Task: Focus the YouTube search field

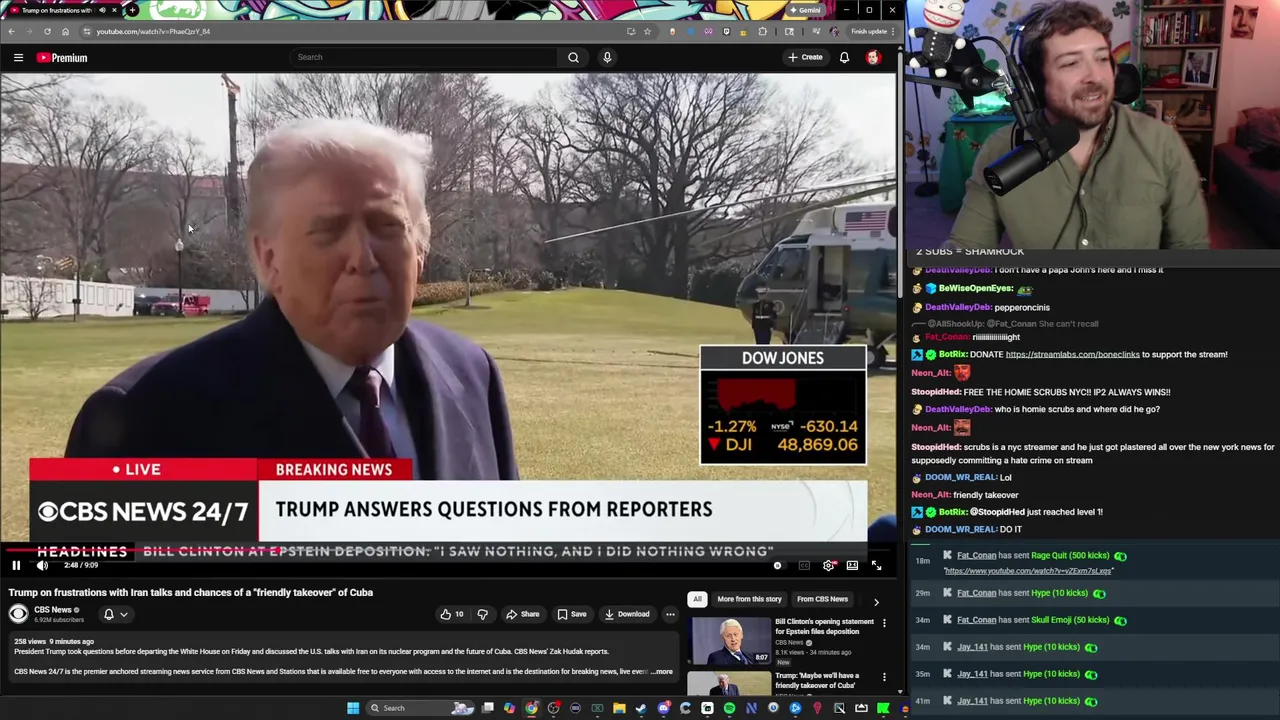Action: point(425,57)
